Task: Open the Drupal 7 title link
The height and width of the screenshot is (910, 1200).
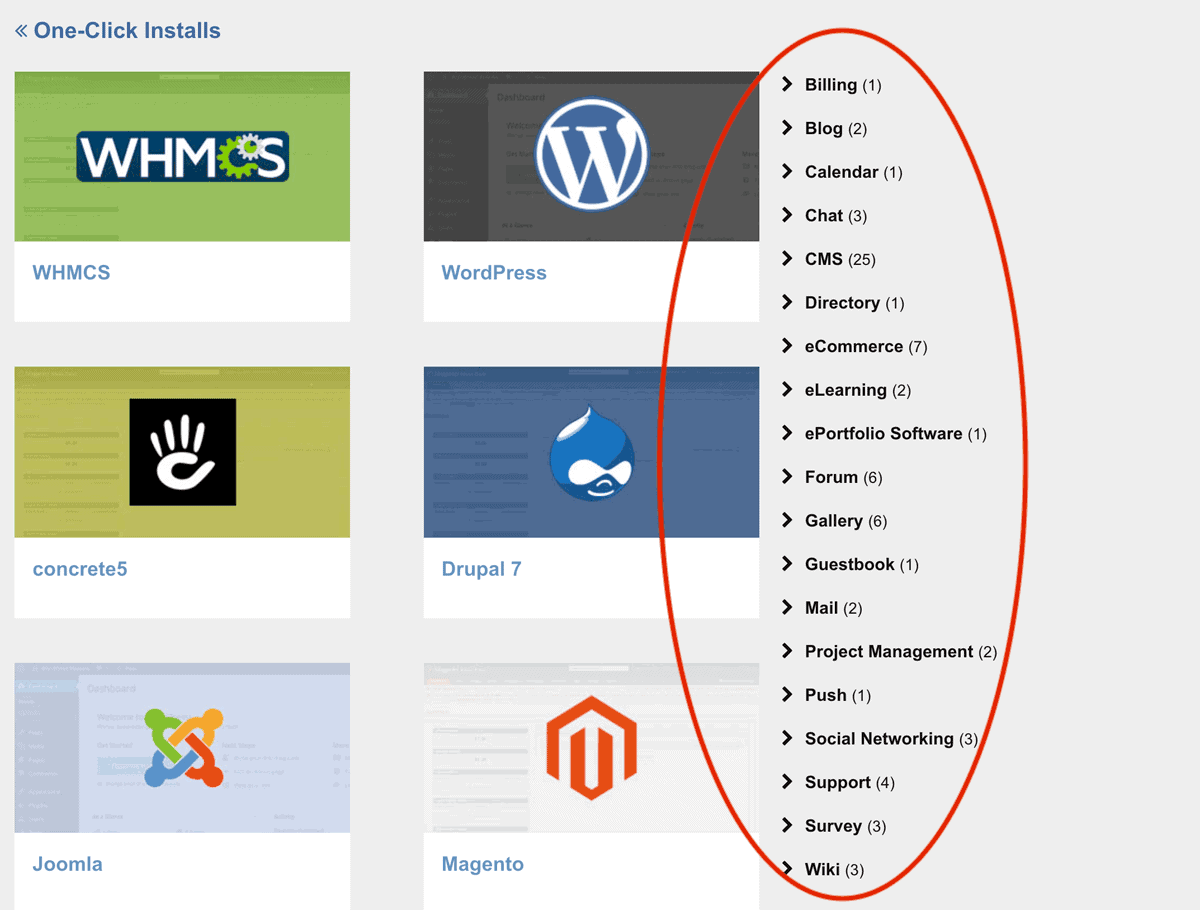Action: (x=481, y=569)
